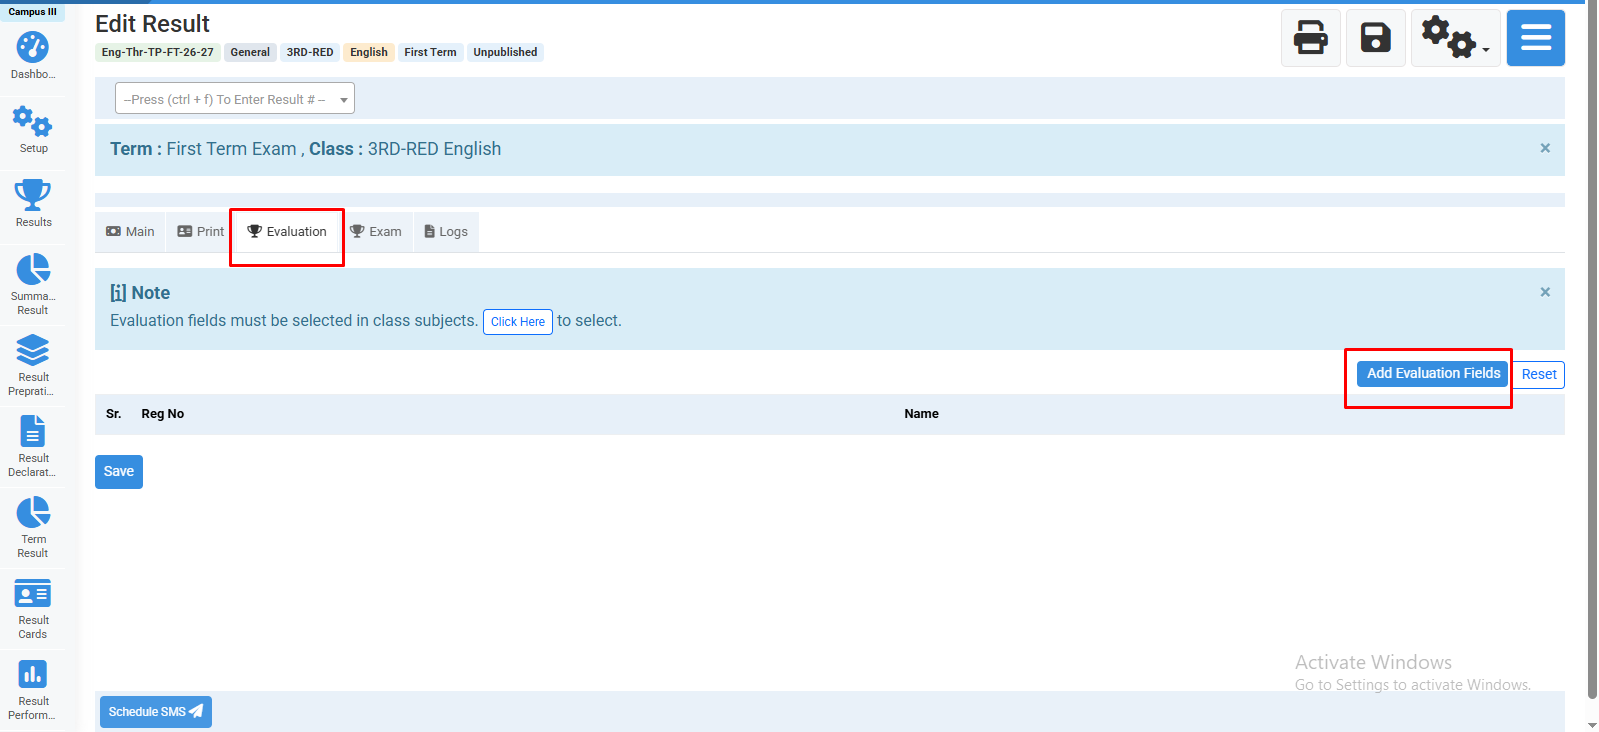Click the floppy disk save icon
Screen dimensions: 1599x732
point(1376,38)
